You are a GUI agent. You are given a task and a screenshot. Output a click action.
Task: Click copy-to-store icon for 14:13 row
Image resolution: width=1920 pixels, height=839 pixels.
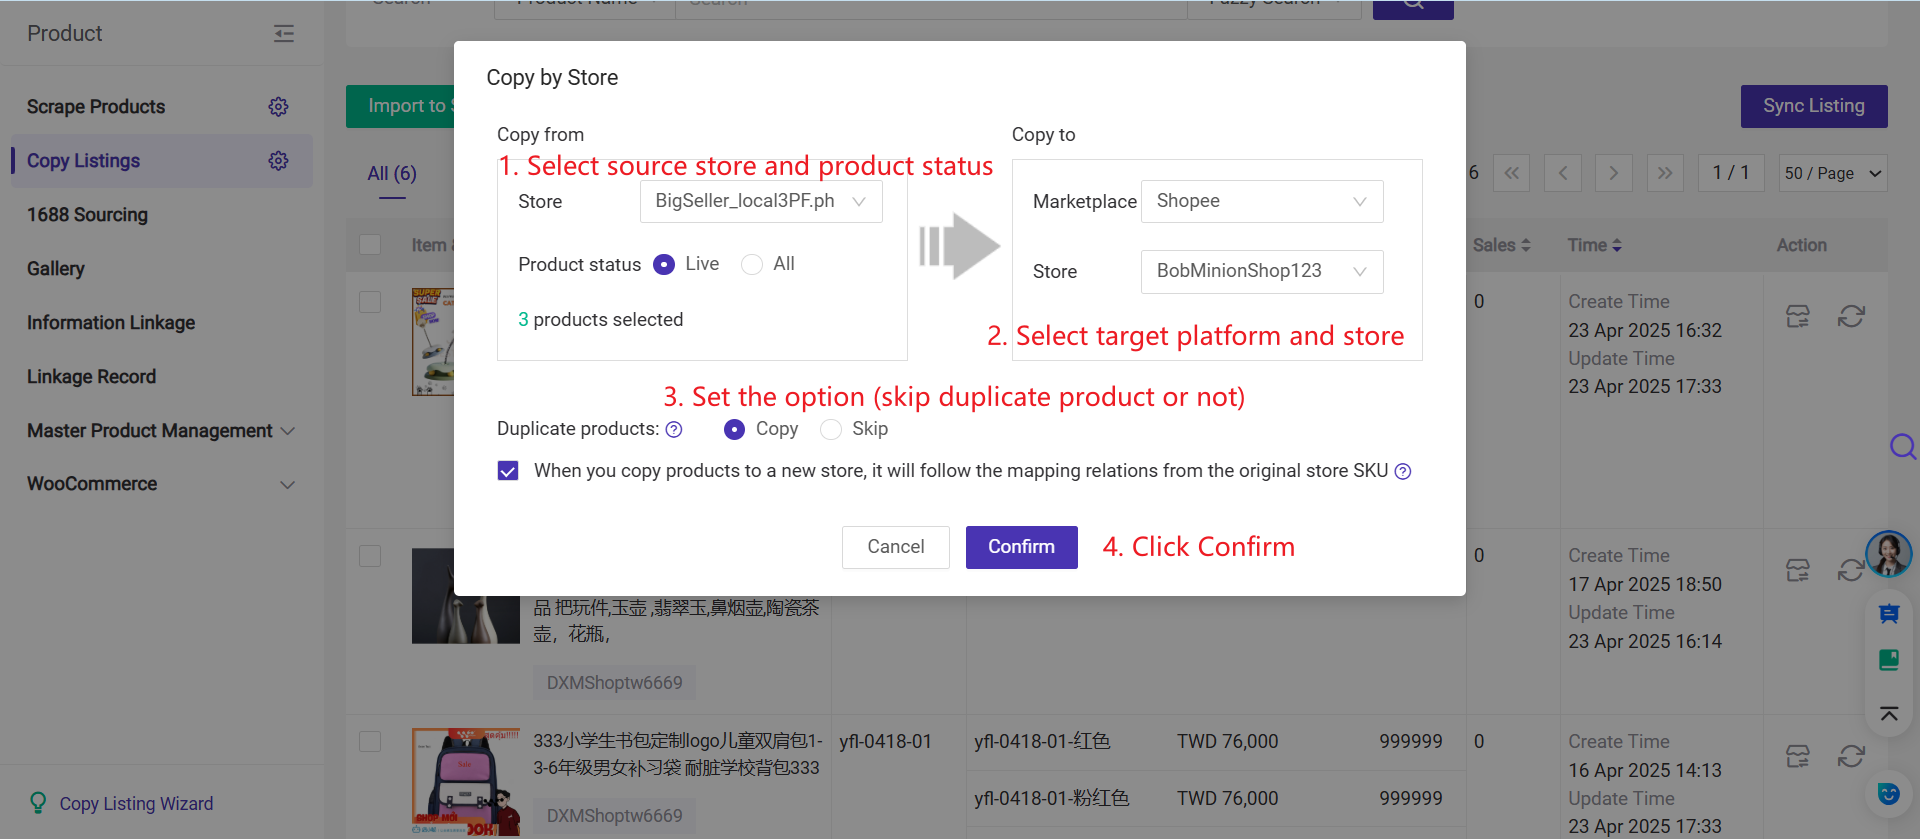click(1798, 757)
